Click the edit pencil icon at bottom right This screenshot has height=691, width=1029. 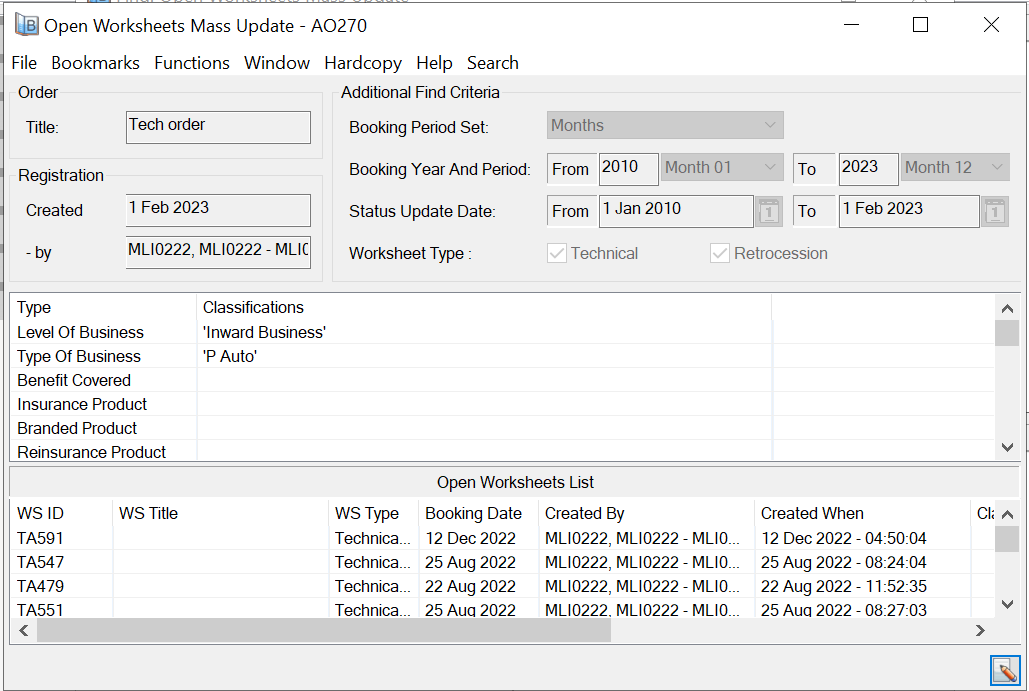[x=1004, y=669]
